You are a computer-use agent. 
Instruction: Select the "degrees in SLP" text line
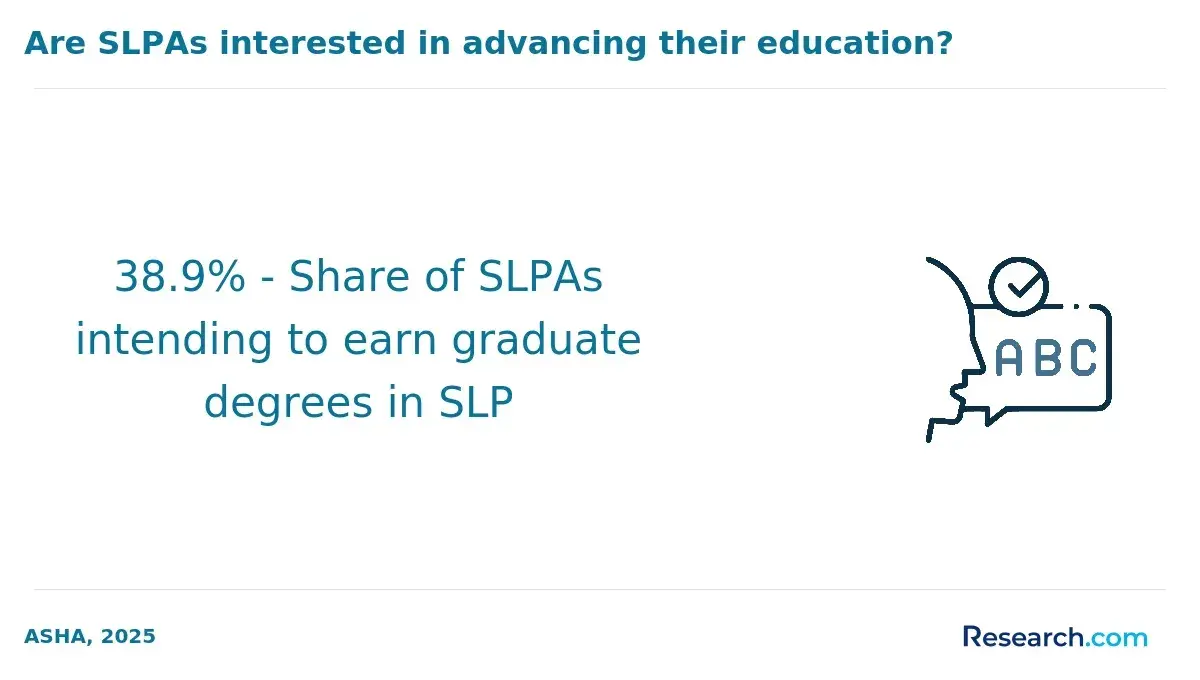(358, 403)
